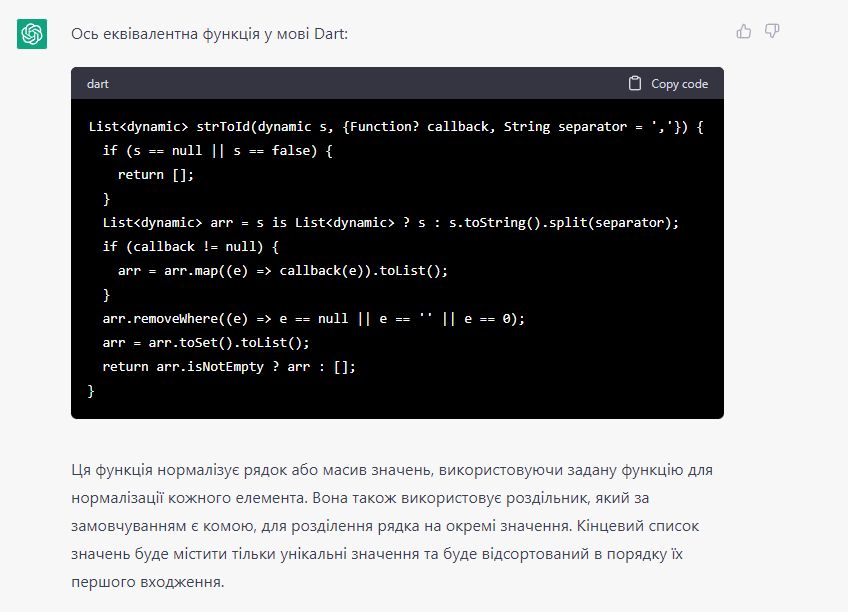Click the strToId function signature line
This screenshot has width=848, height=612.
coord(396,127)
